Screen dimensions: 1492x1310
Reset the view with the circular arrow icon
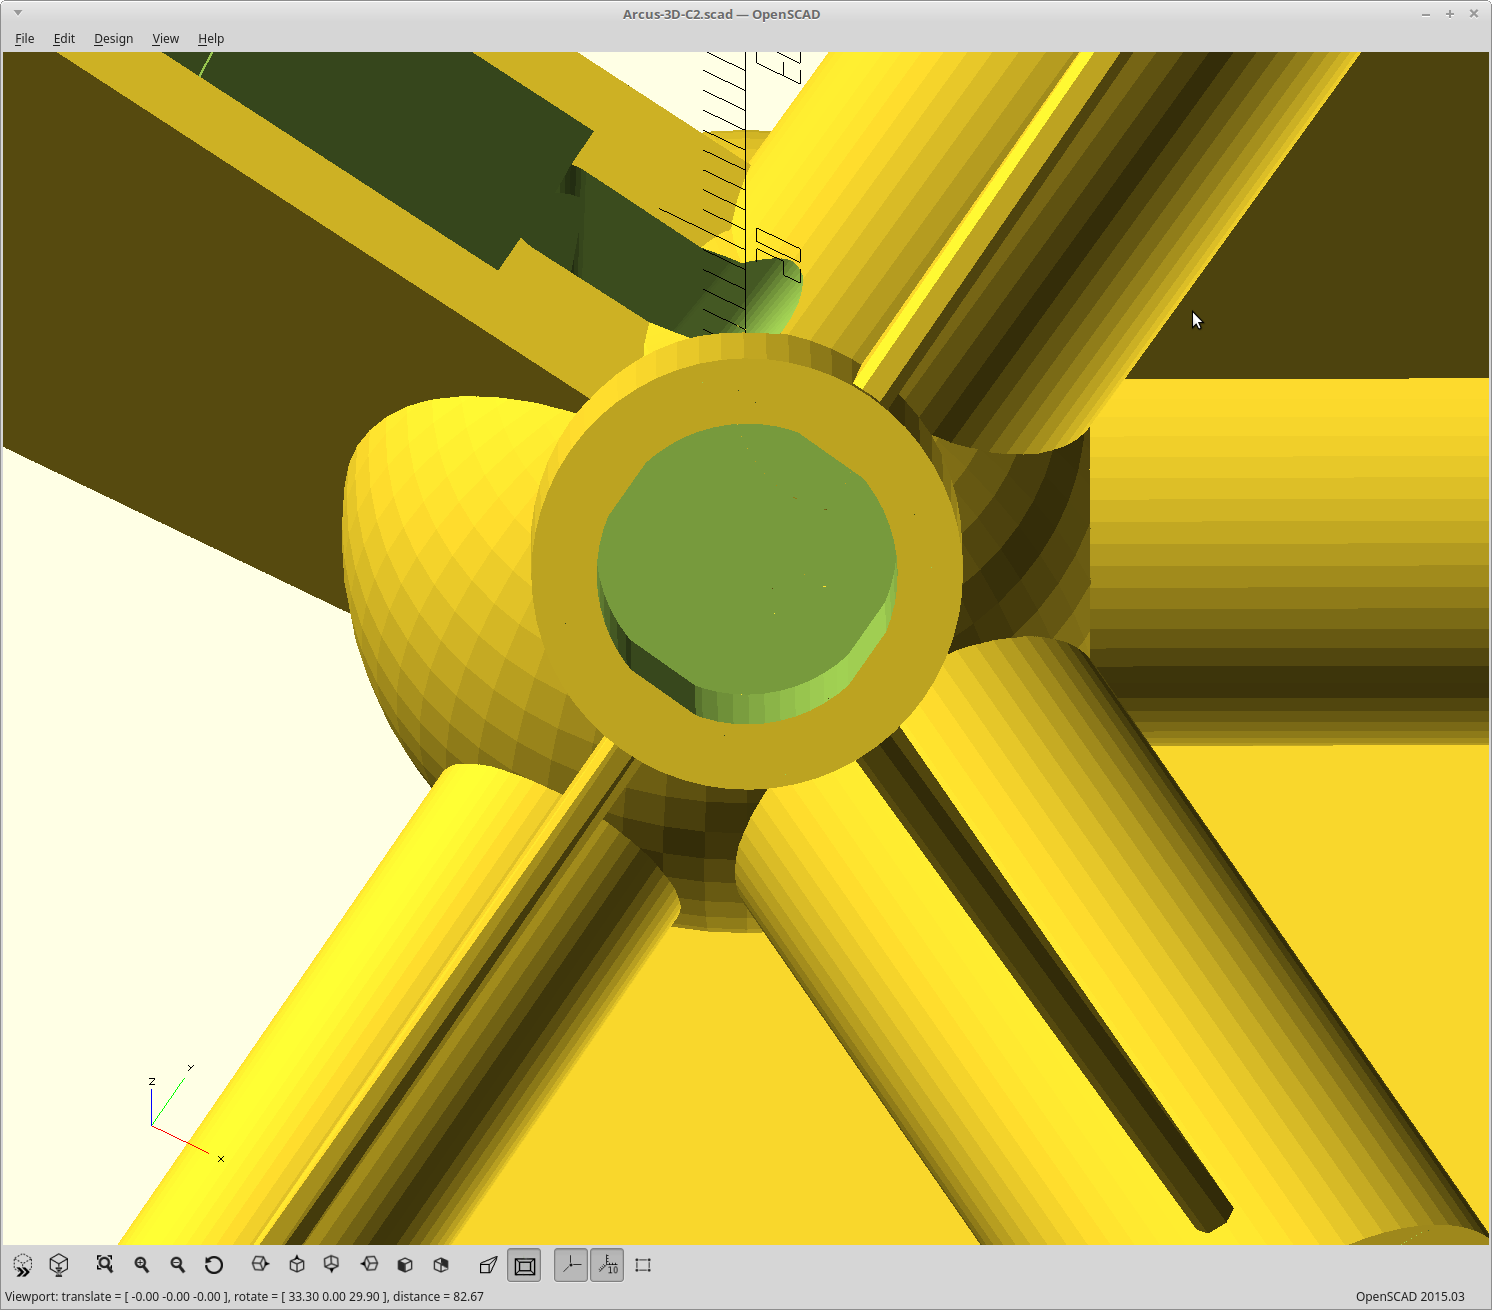click(214, 1264)
